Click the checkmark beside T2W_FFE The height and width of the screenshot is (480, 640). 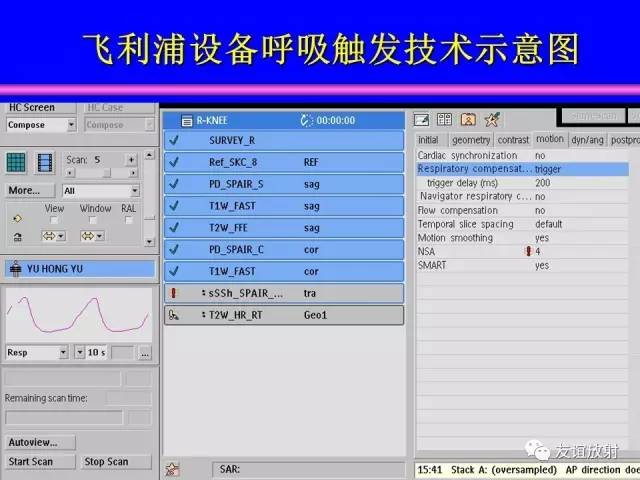coord(174,228)
